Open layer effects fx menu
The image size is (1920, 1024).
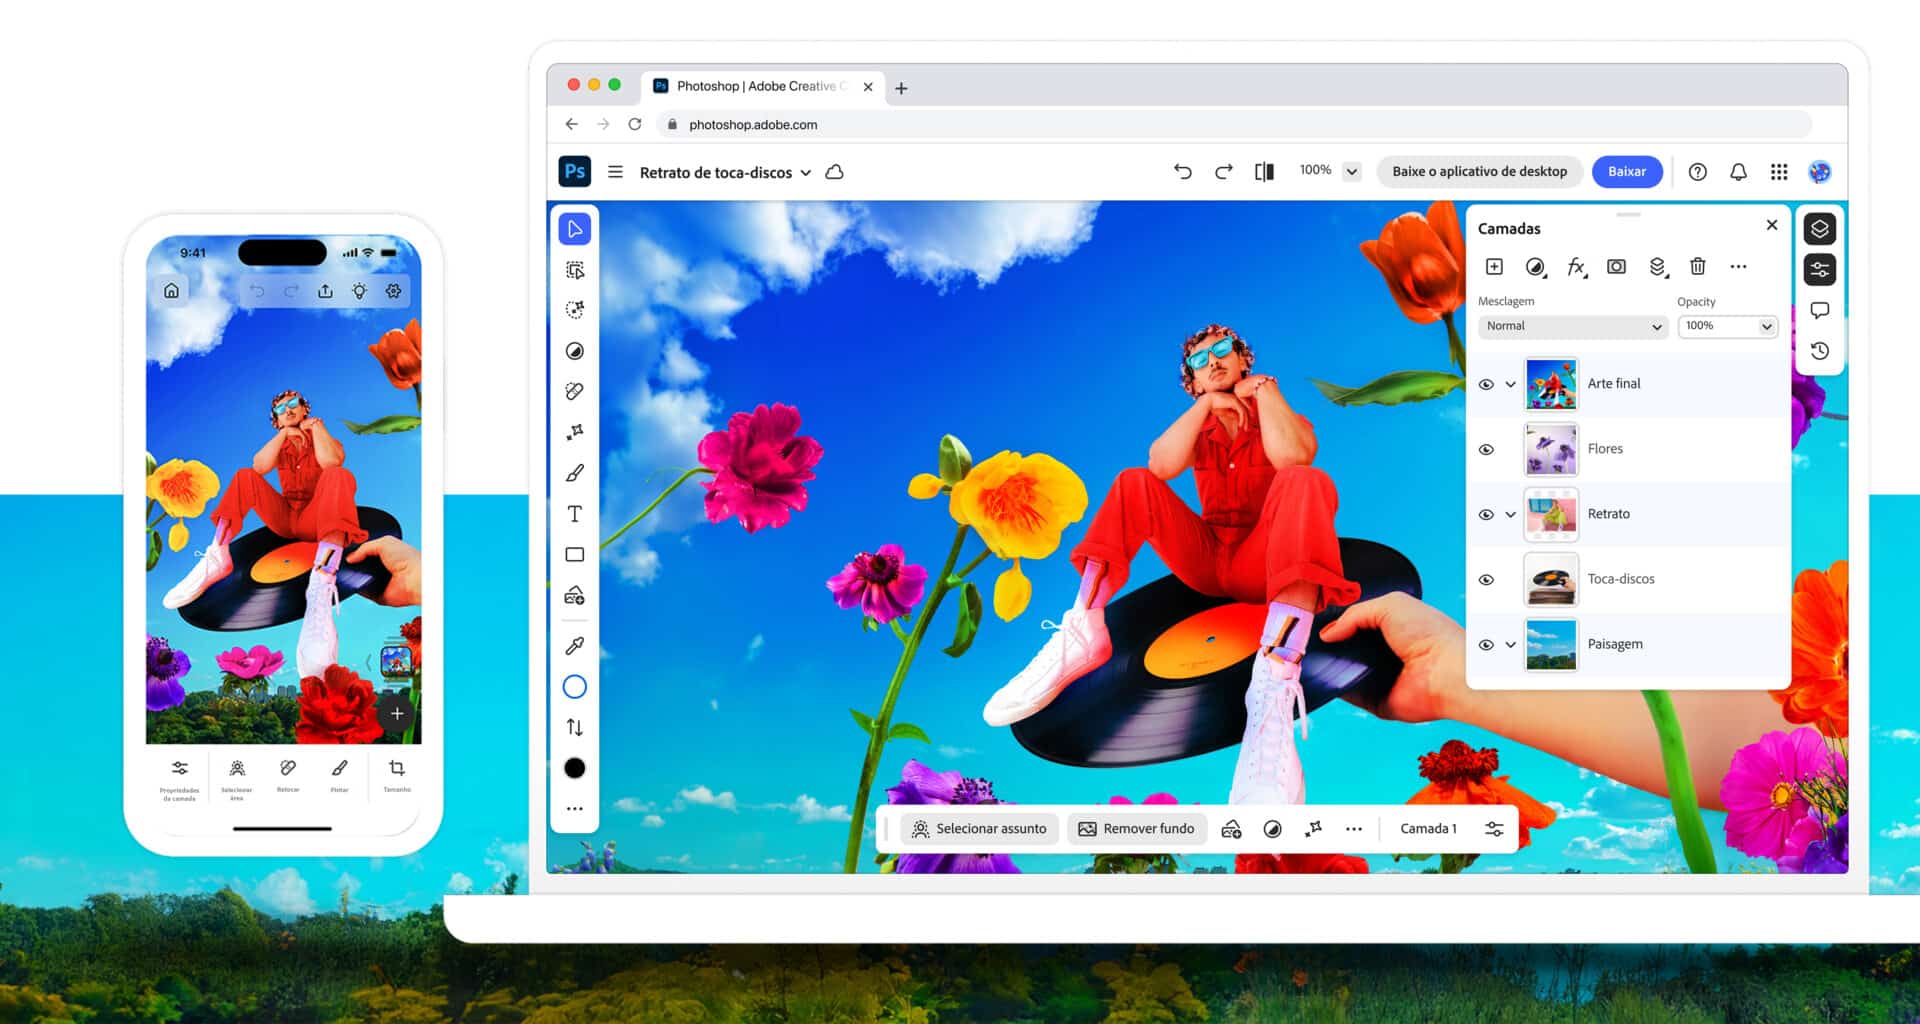tap(1576, 266)
